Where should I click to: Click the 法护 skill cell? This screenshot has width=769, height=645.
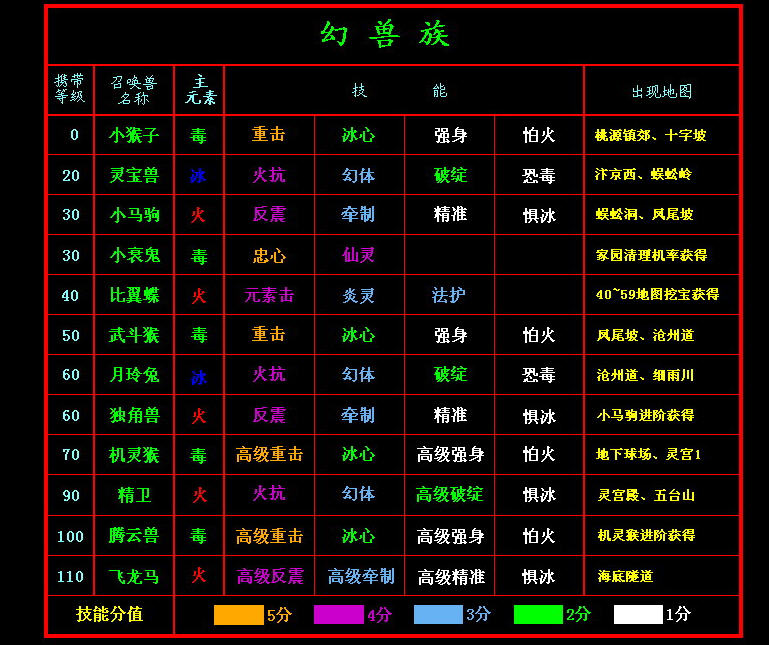(x=448, y=295)
